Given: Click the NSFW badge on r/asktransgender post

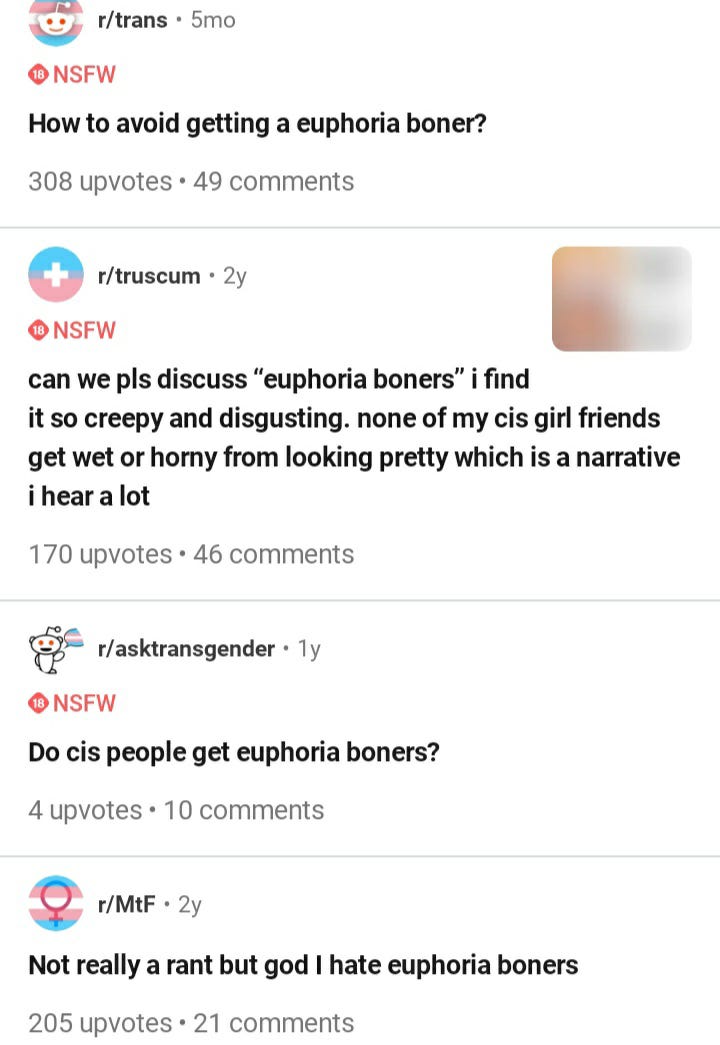Looking at the screenshot, I should [x=72, y=703].
